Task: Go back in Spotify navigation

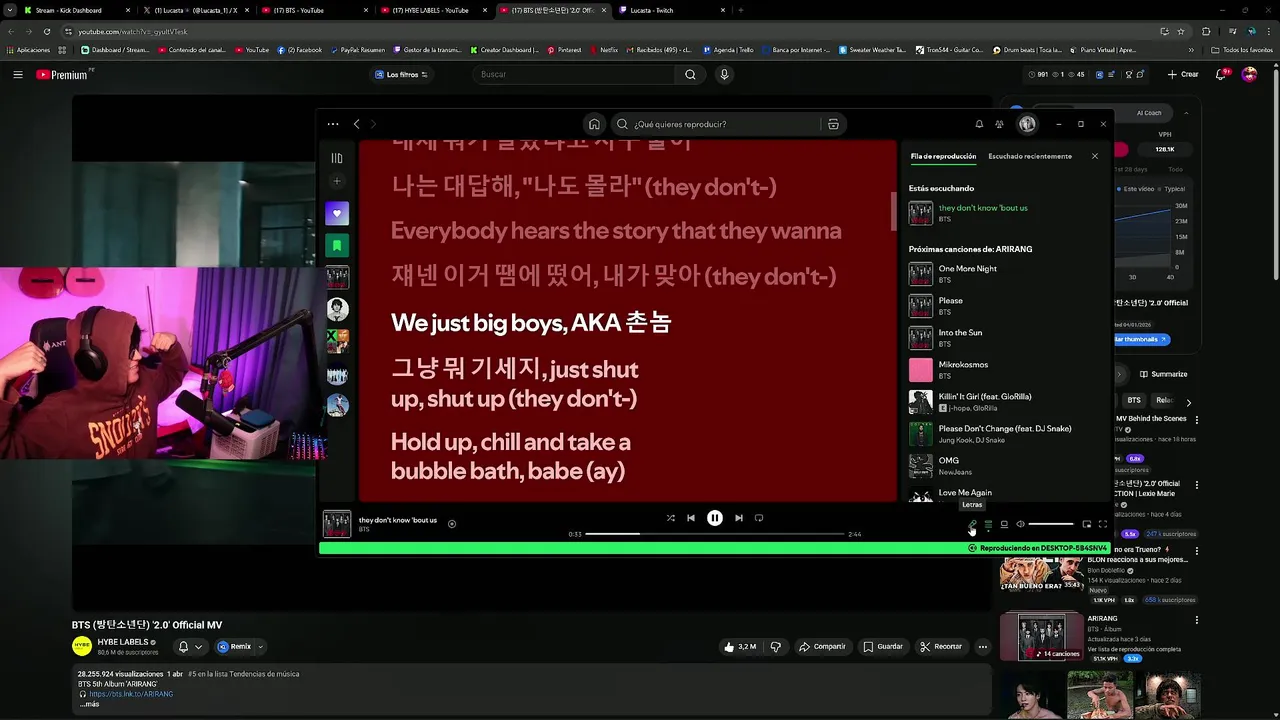Action: point(356,124)
